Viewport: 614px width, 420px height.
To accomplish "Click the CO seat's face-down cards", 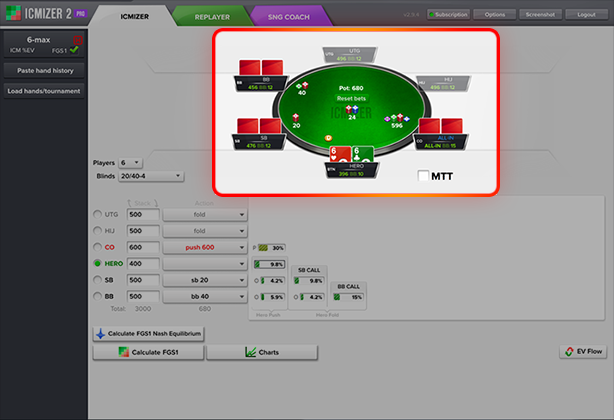I will tap(441, 126).
